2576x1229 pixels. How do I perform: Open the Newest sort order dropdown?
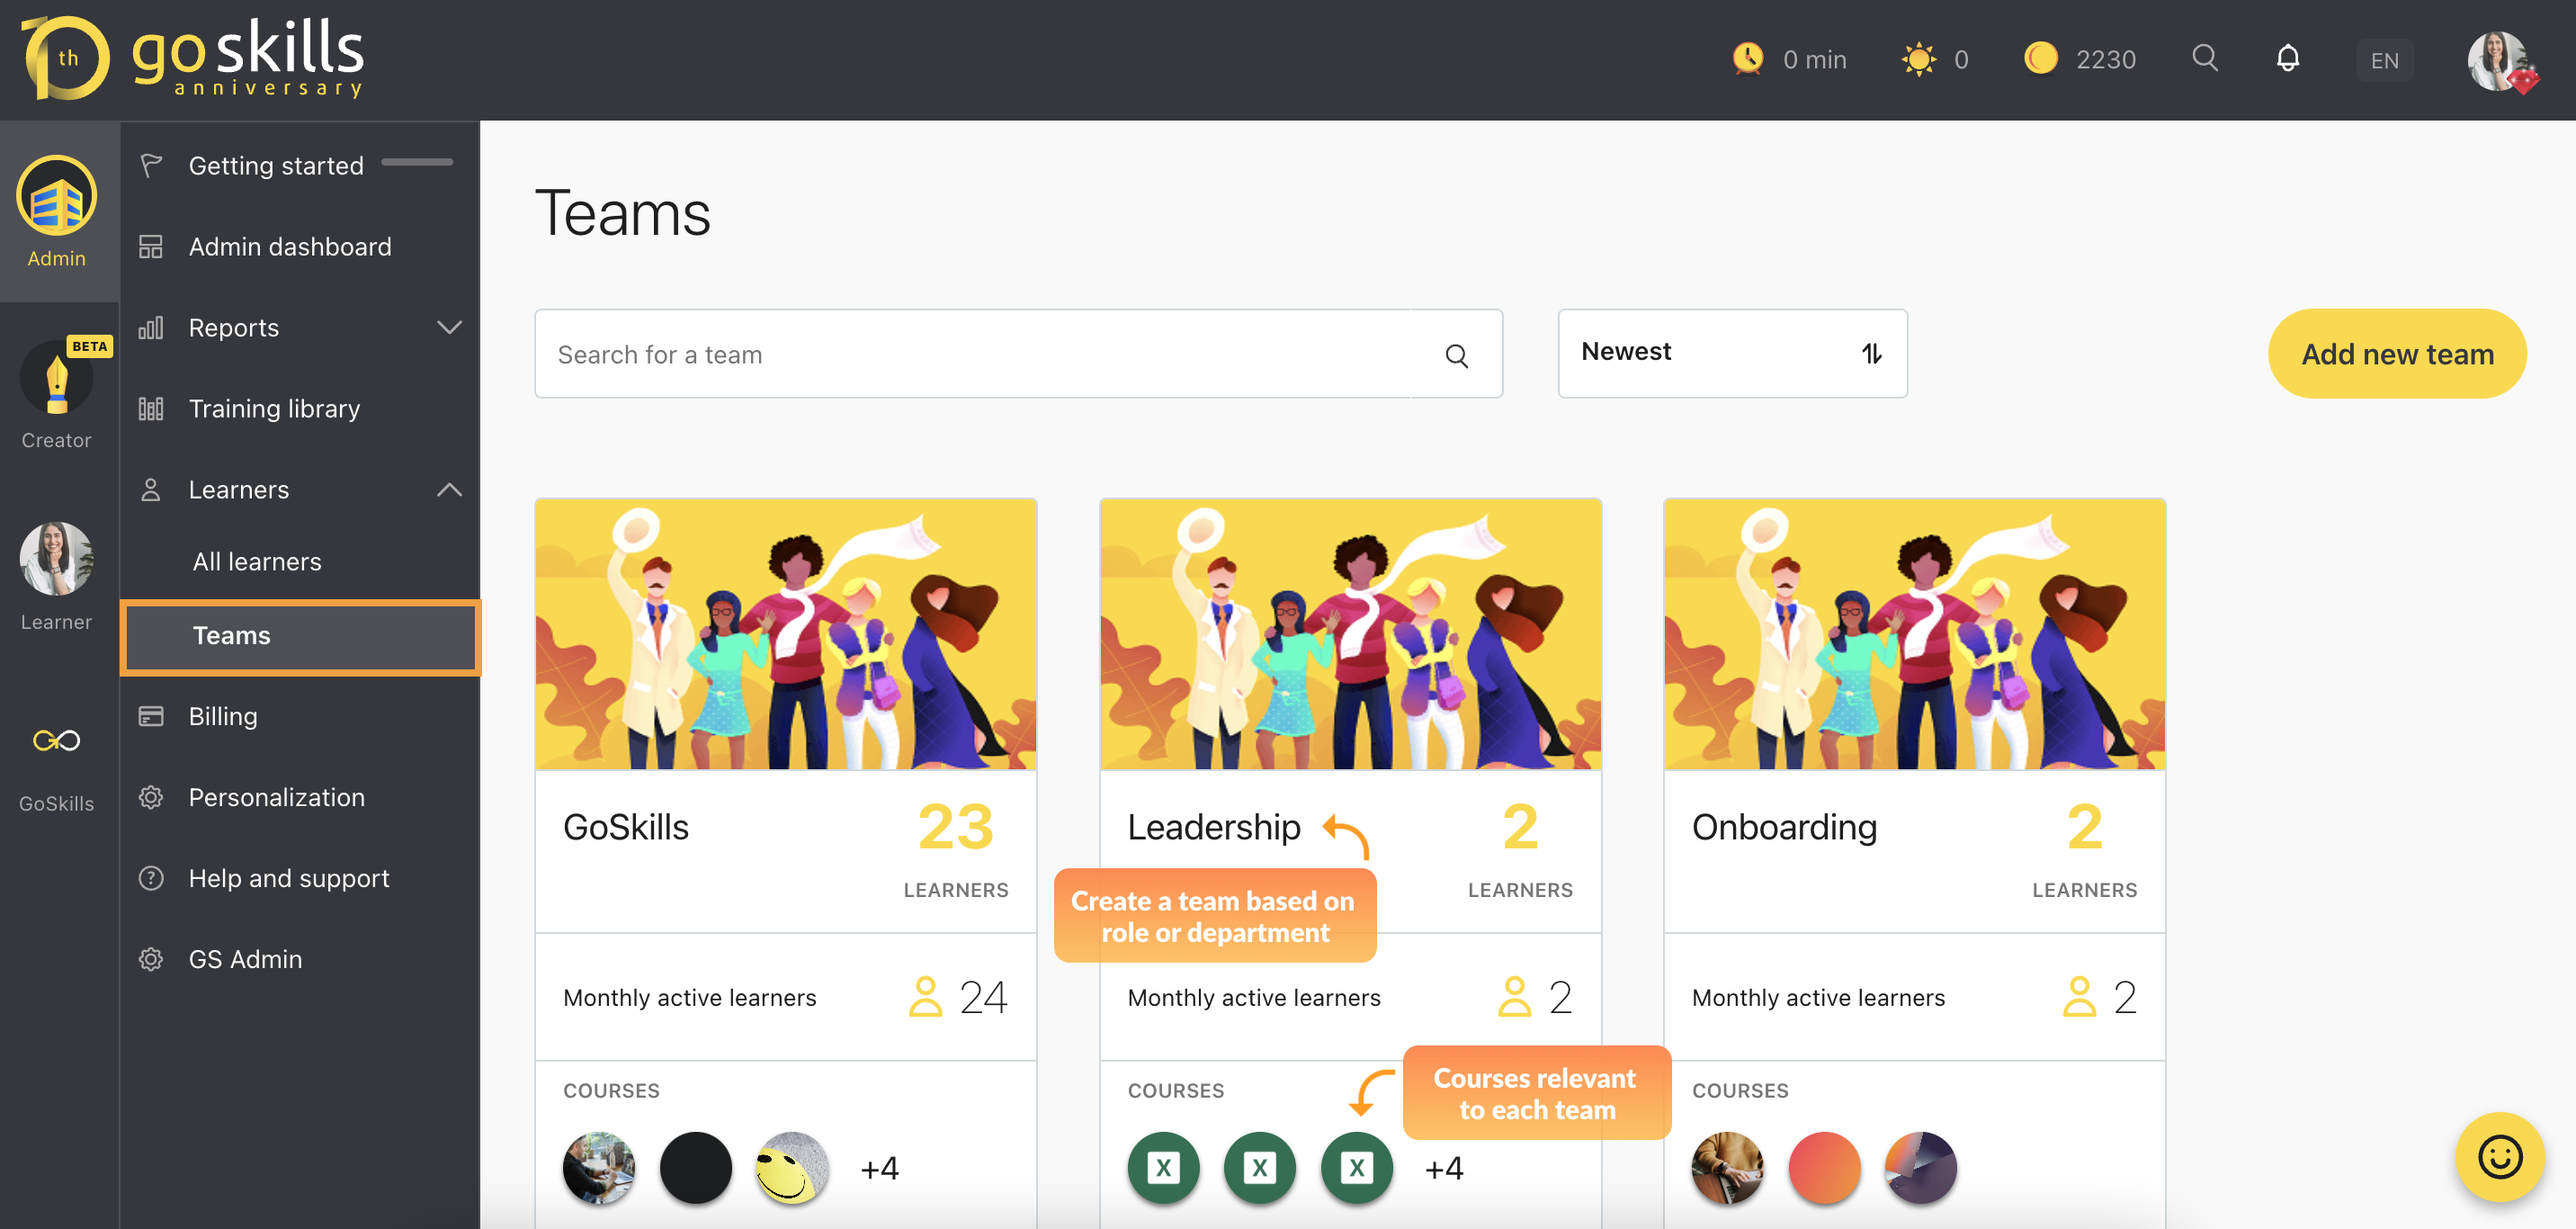point(1733,350)
